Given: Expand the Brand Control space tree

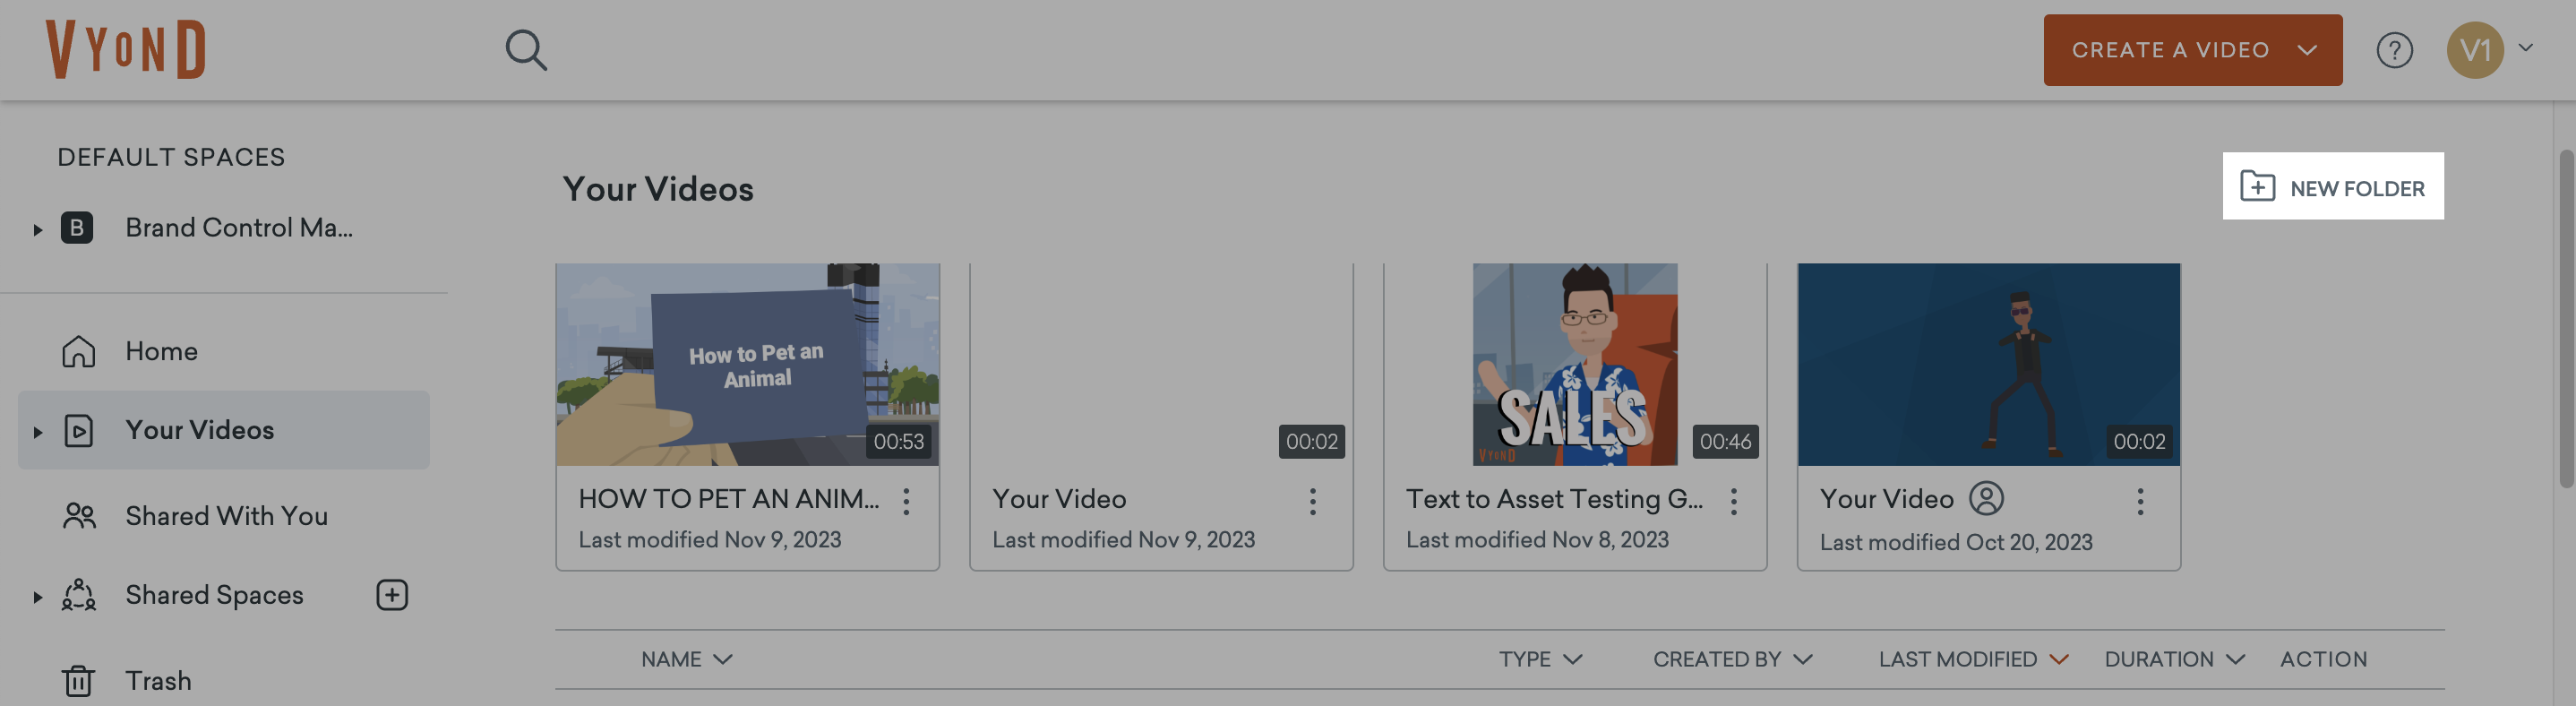Looking at the screenshot, I should click(x=38, y=229).
